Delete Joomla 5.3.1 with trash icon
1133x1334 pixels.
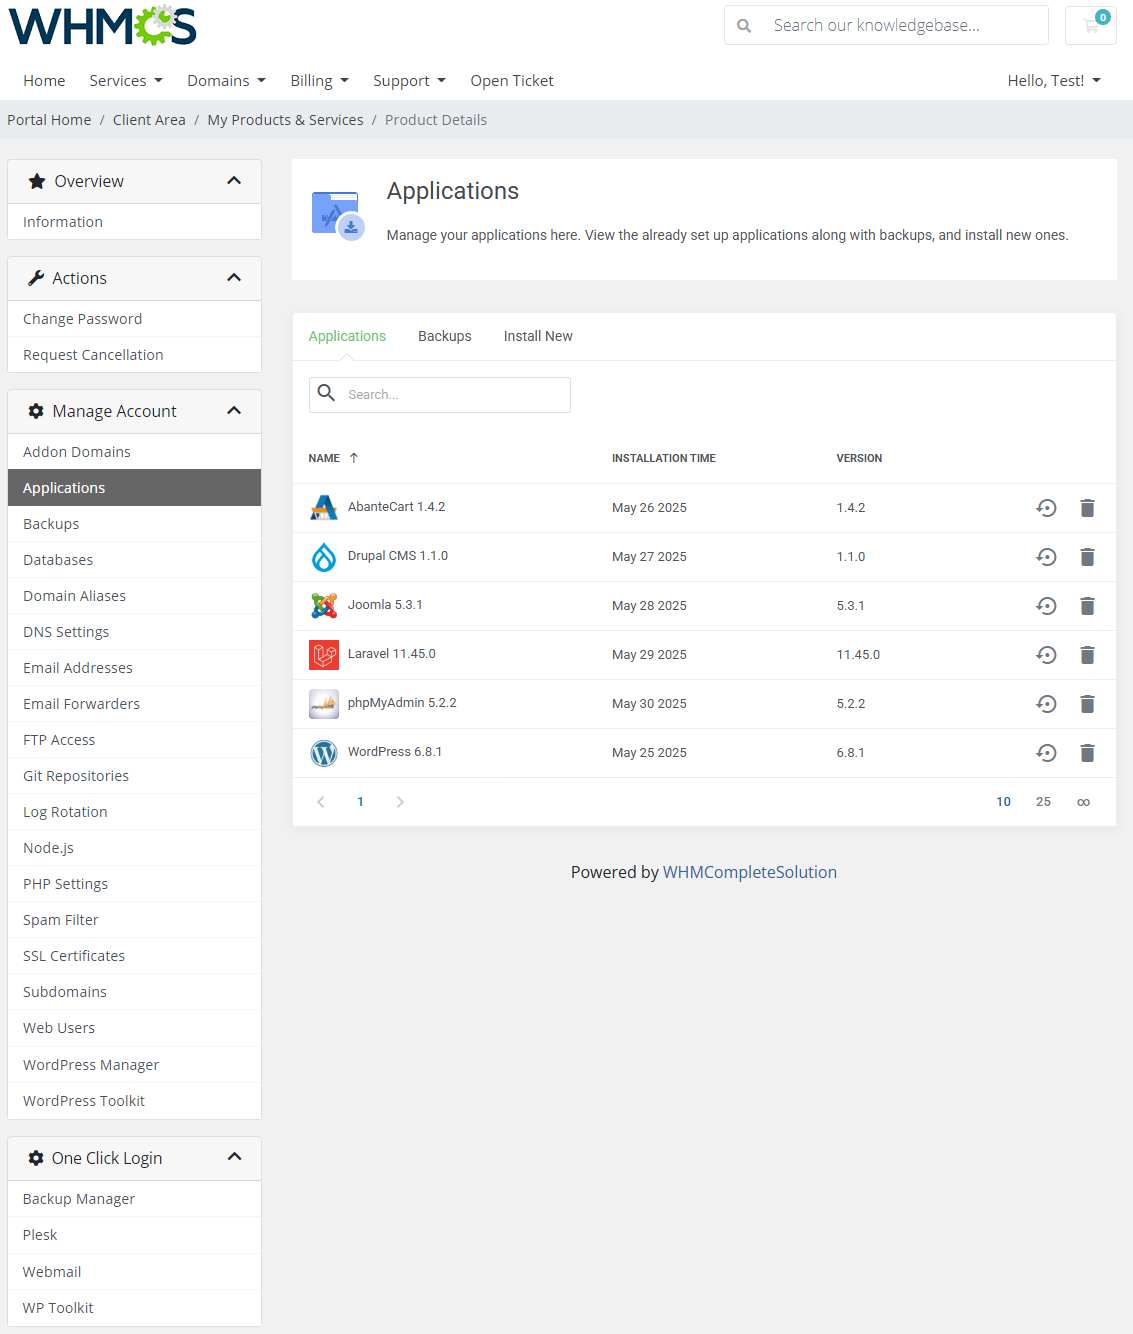click(x=1087, y=606)
